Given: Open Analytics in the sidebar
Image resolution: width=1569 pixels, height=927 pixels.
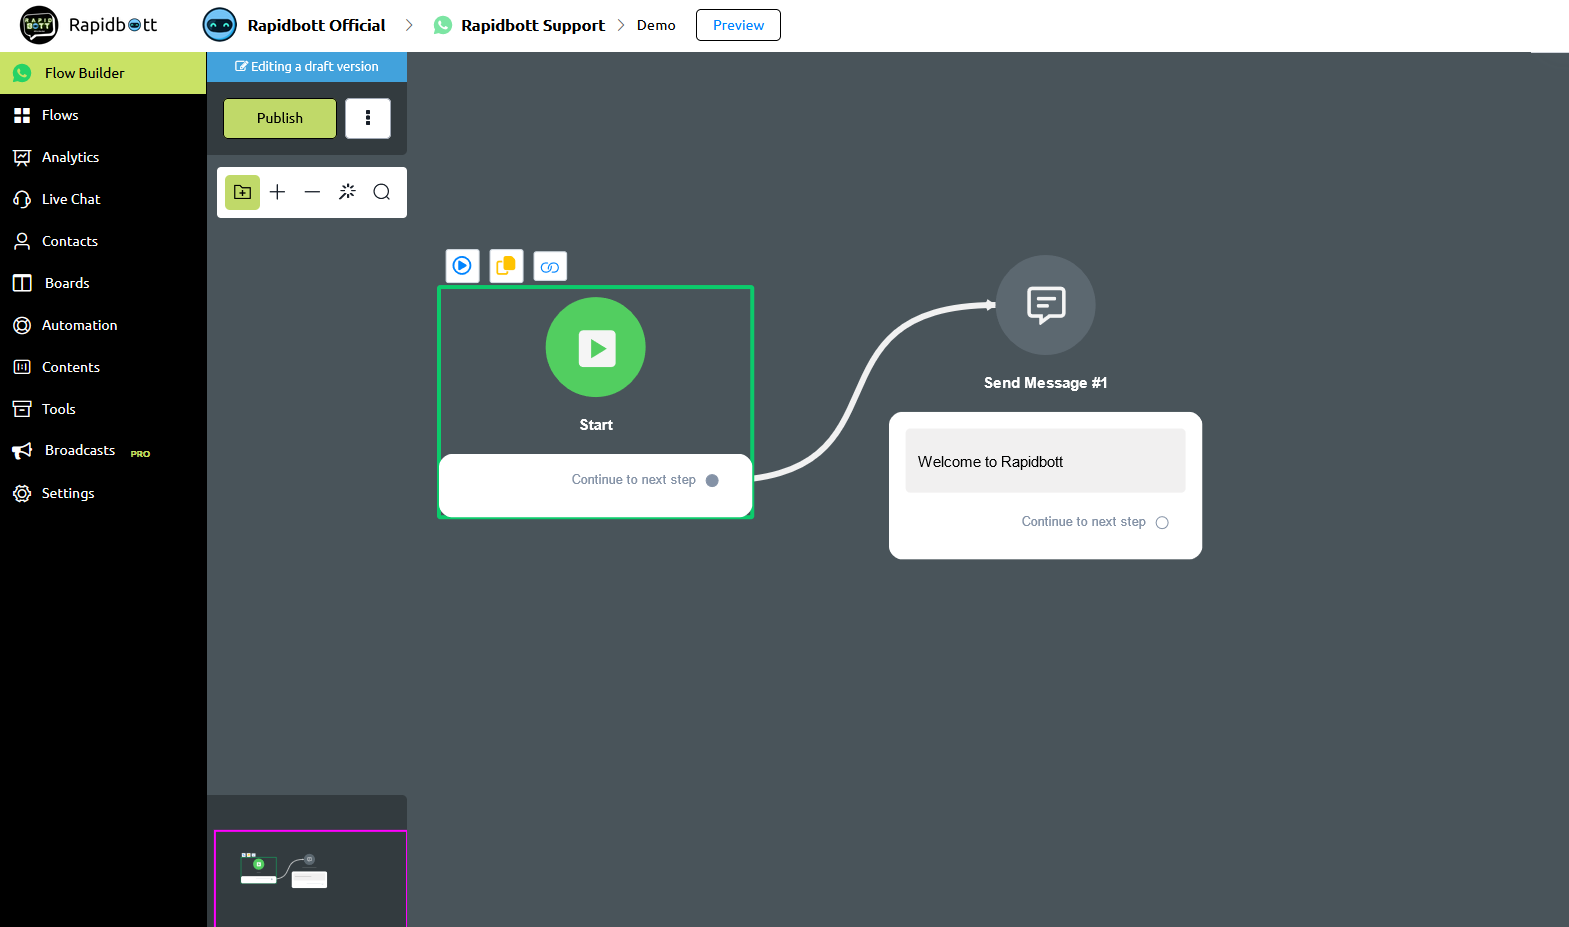Looking at the screenshot, I should (70, 157).
